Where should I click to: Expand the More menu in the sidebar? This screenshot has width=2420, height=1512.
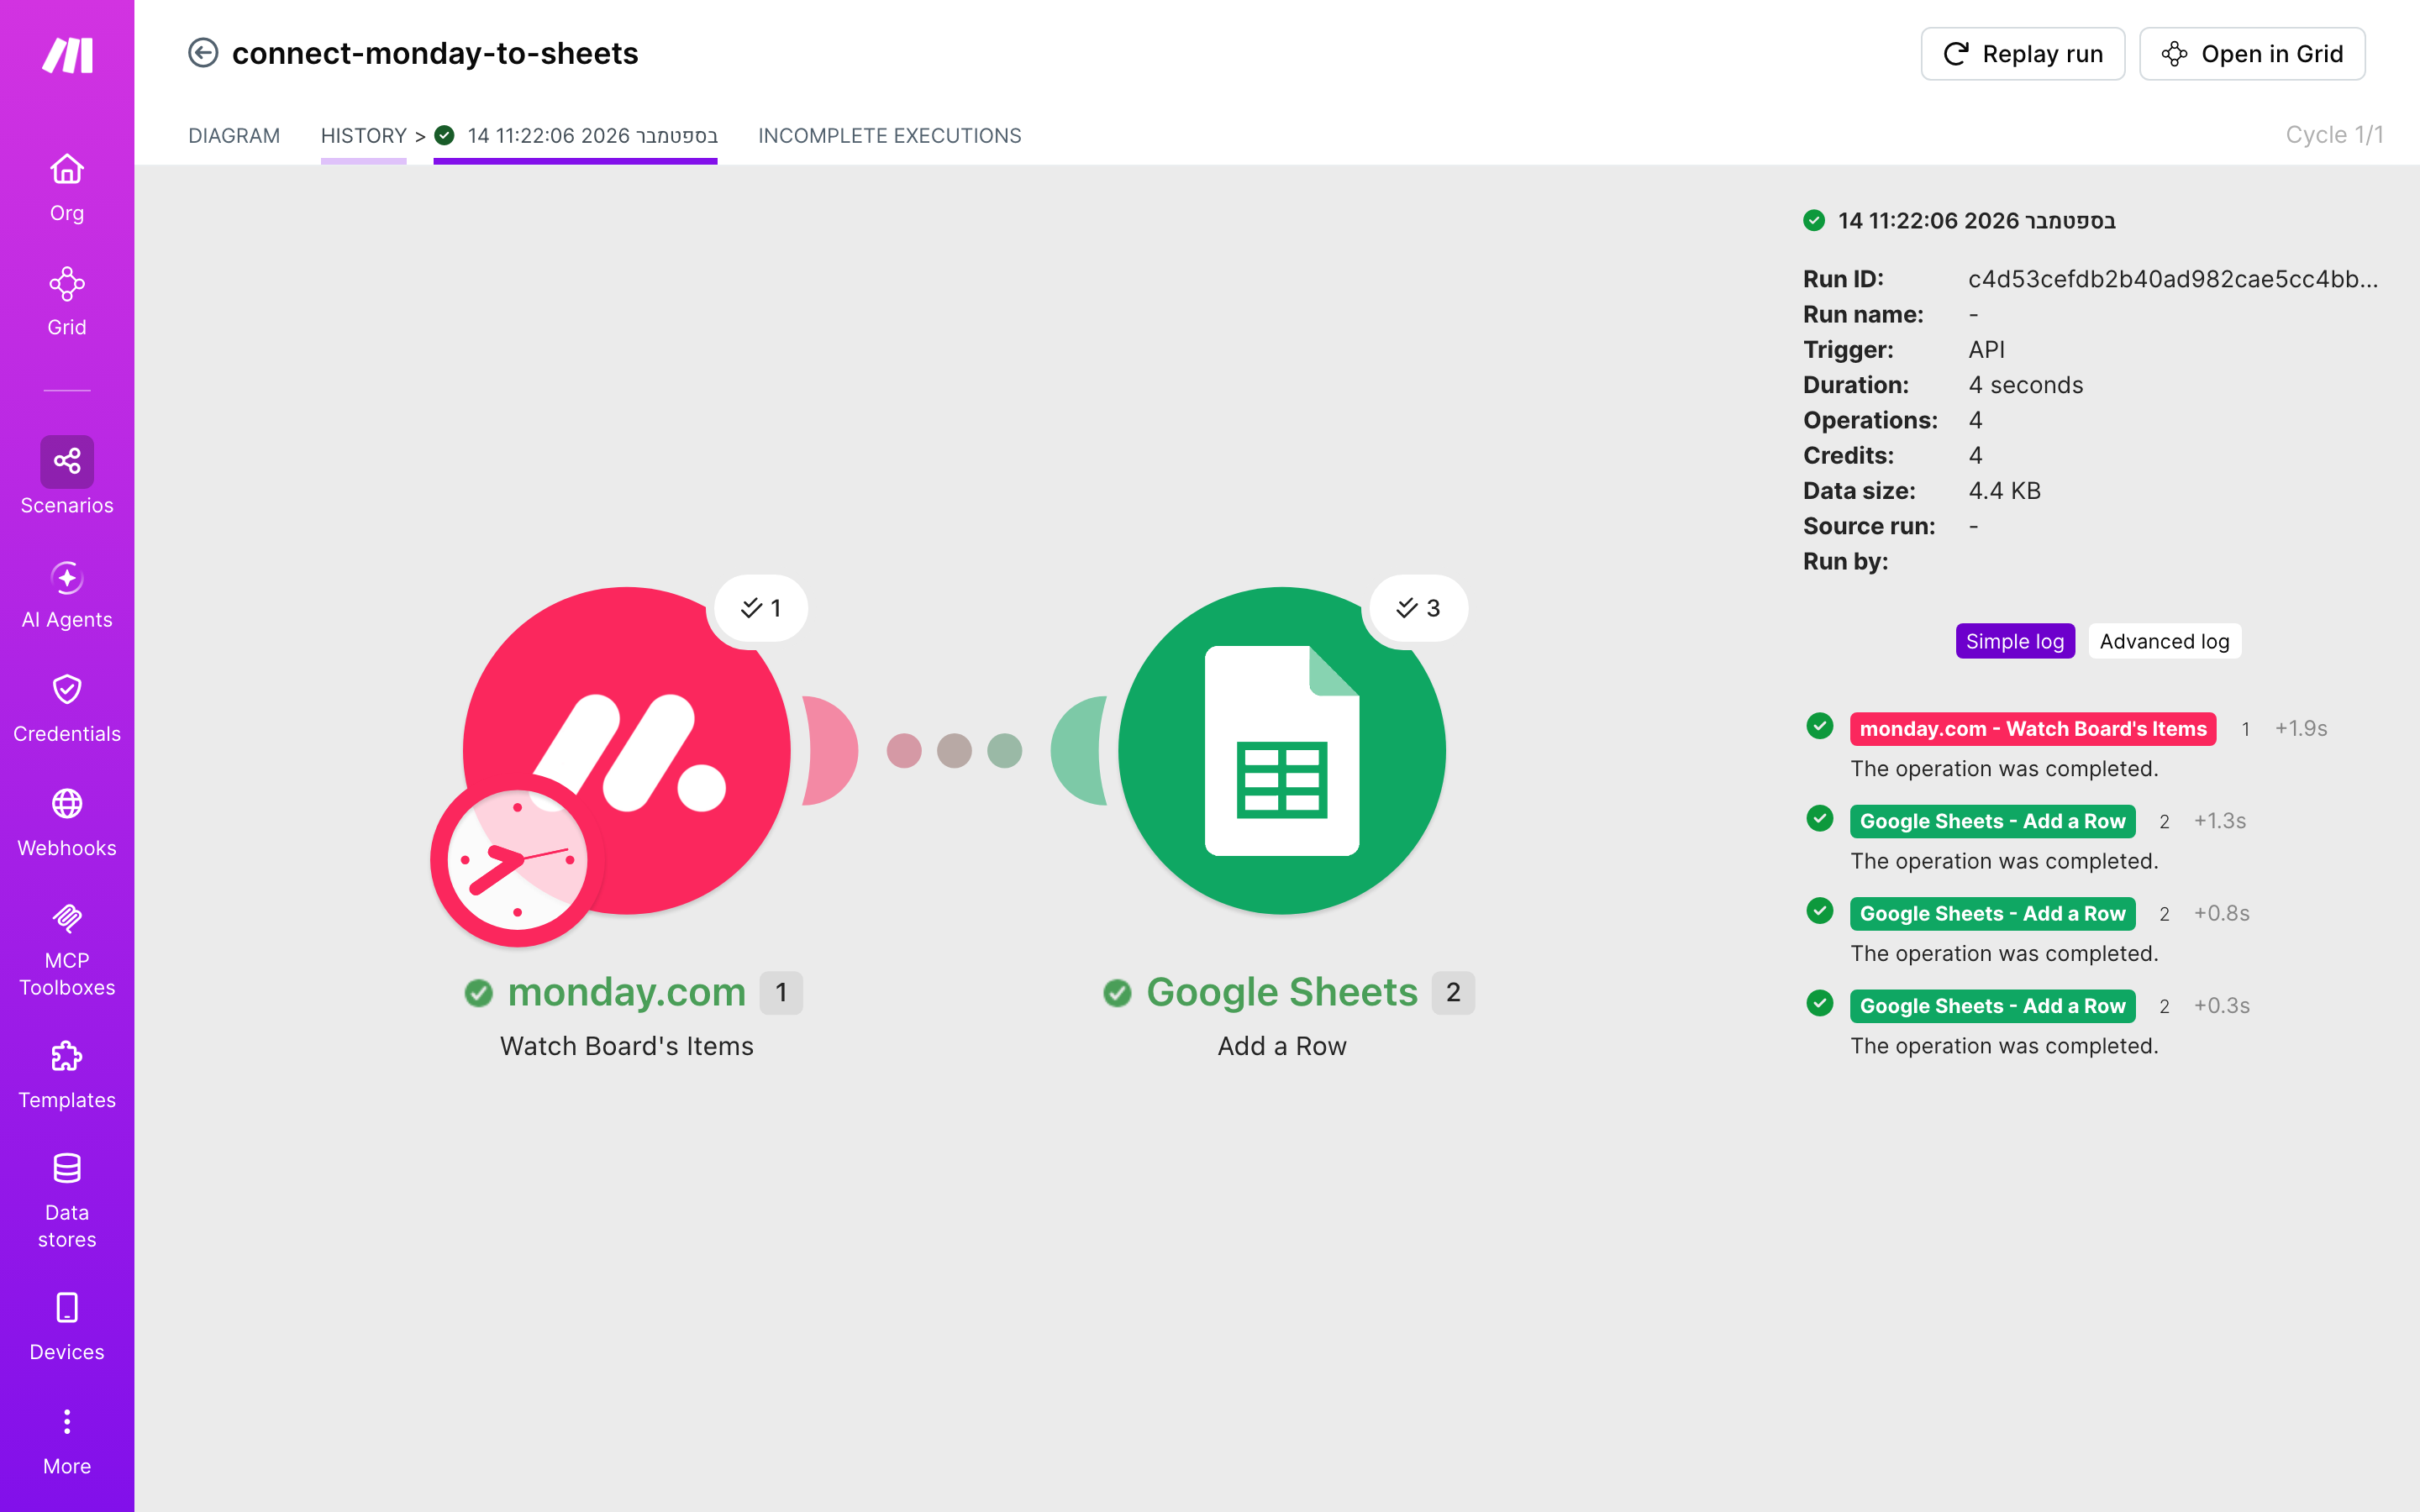[x=67, y=1441]
